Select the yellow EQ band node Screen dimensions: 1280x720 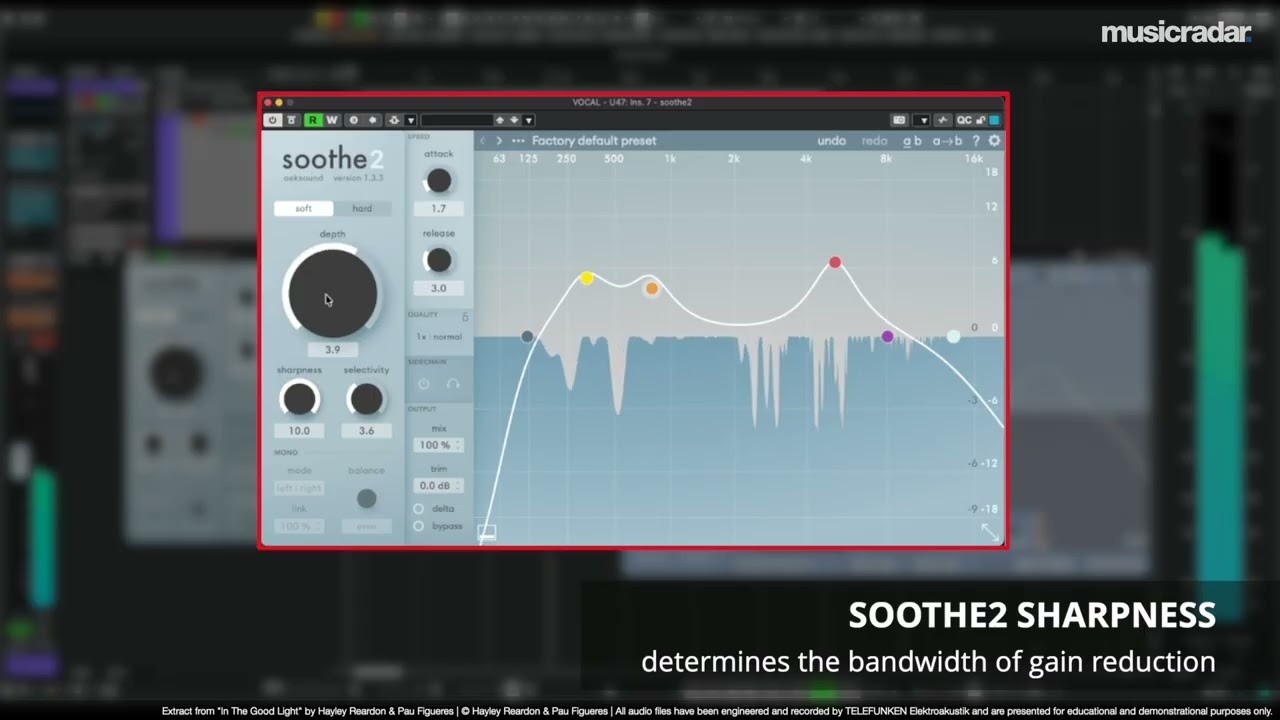click(587, 278)
